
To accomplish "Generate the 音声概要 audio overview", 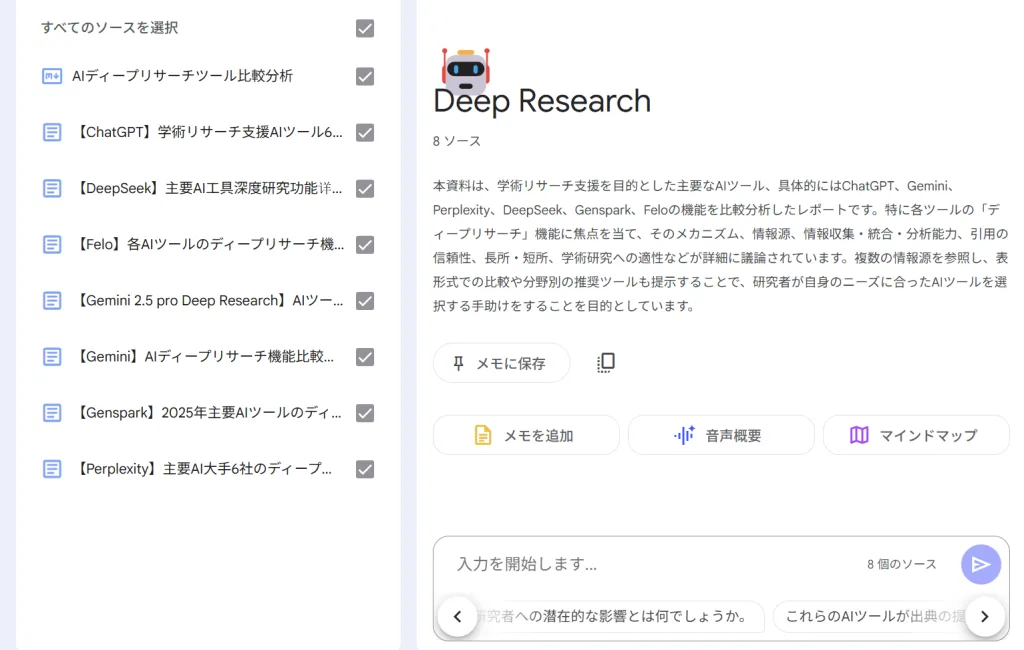I will pos(721,435).
